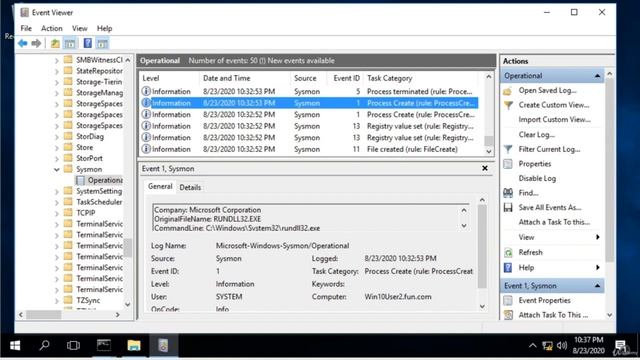The width and height of the screenshot is (640, 360).
Task: Open the Command Prompt taskbar icon
Action: point(104,346)
